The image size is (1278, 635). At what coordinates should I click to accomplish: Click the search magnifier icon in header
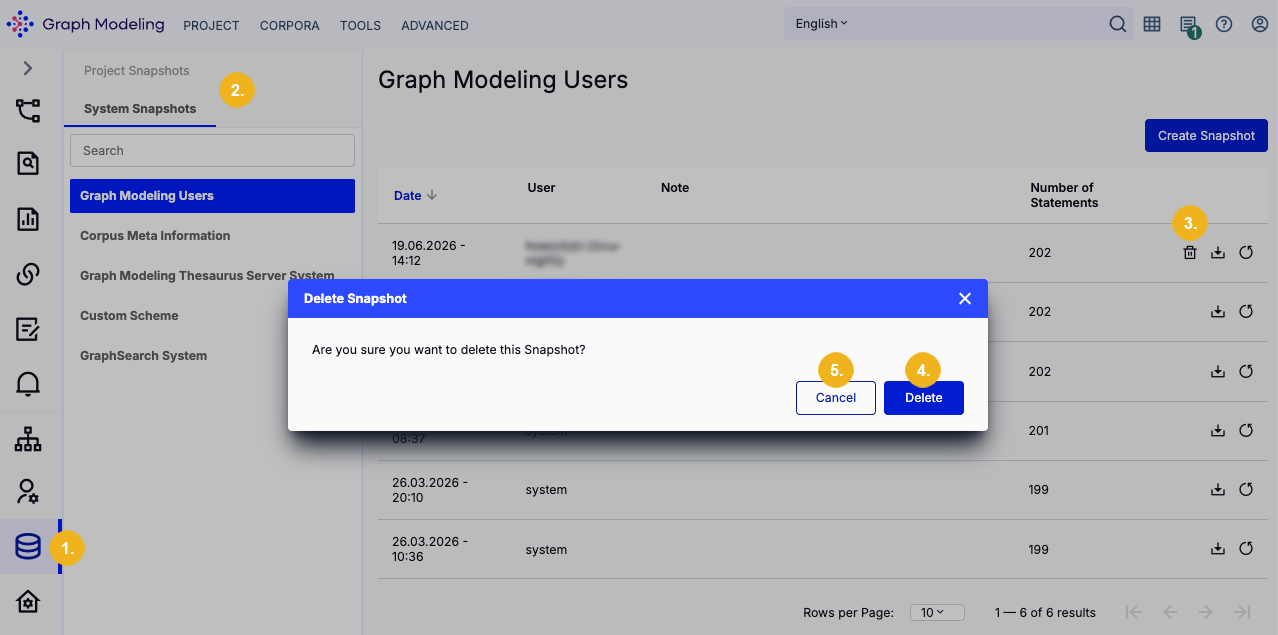pyautogui.click(x=1118, y=24)
